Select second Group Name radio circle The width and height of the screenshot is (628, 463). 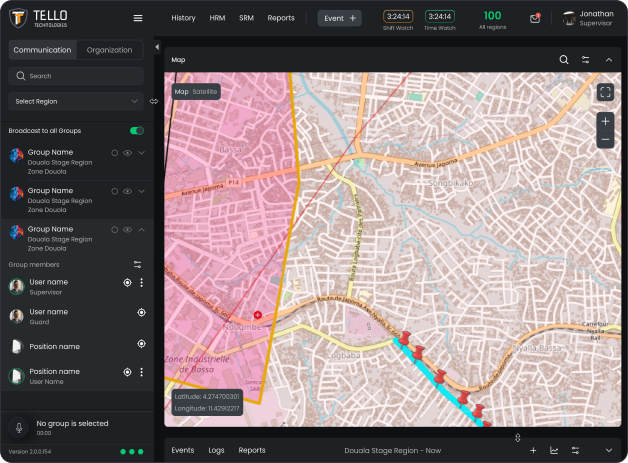pyautogui.click(x=115, y=191)
